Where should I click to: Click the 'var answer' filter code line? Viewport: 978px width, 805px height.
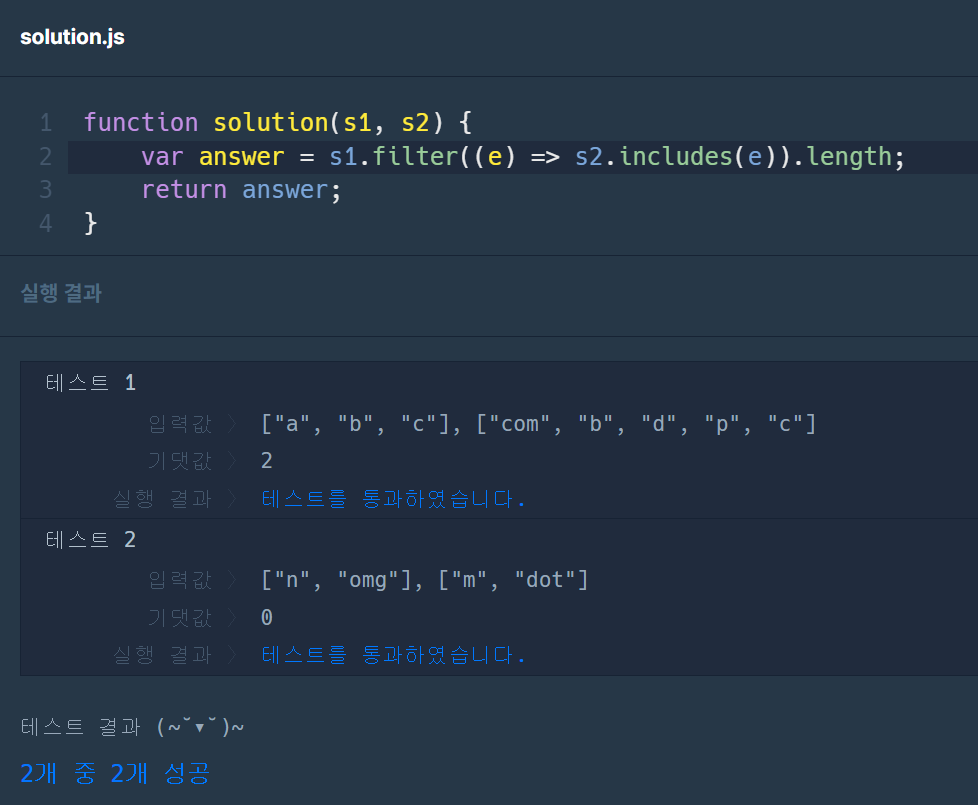click(x=523, y=157)
